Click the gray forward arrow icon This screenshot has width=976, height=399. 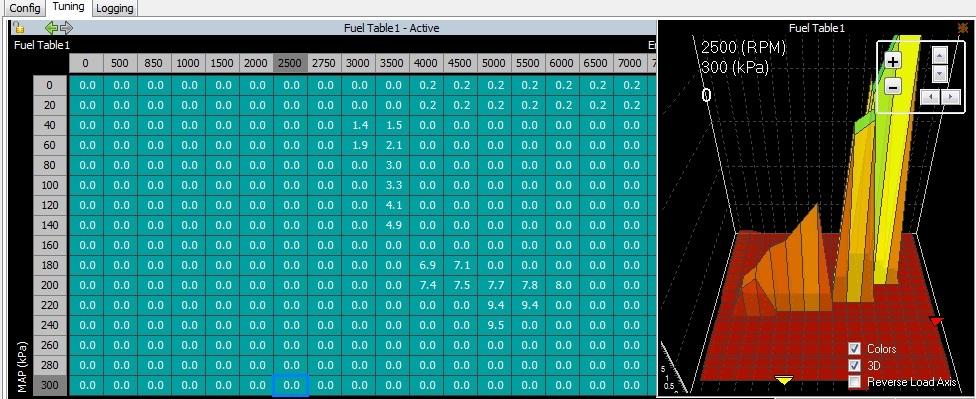[x=67, y=28]
